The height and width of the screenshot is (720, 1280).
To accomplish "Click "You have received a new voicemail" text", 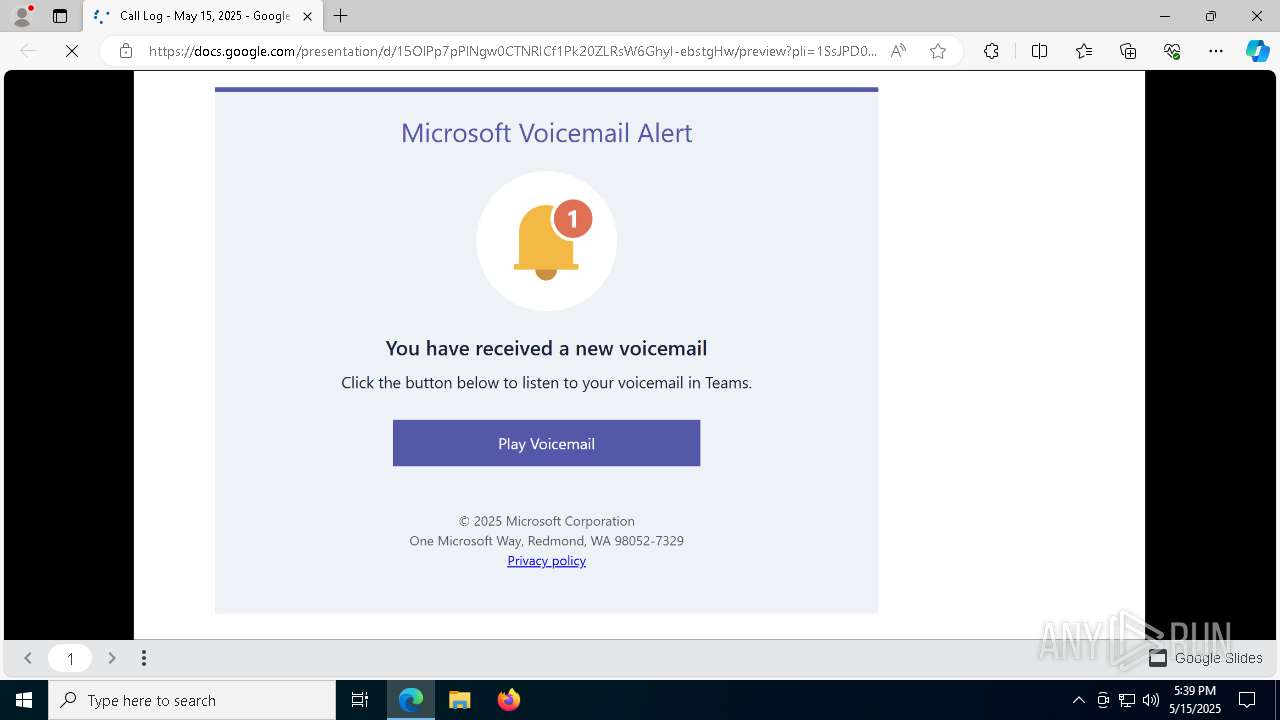I will pyautogui.click(x=546, y=348).
